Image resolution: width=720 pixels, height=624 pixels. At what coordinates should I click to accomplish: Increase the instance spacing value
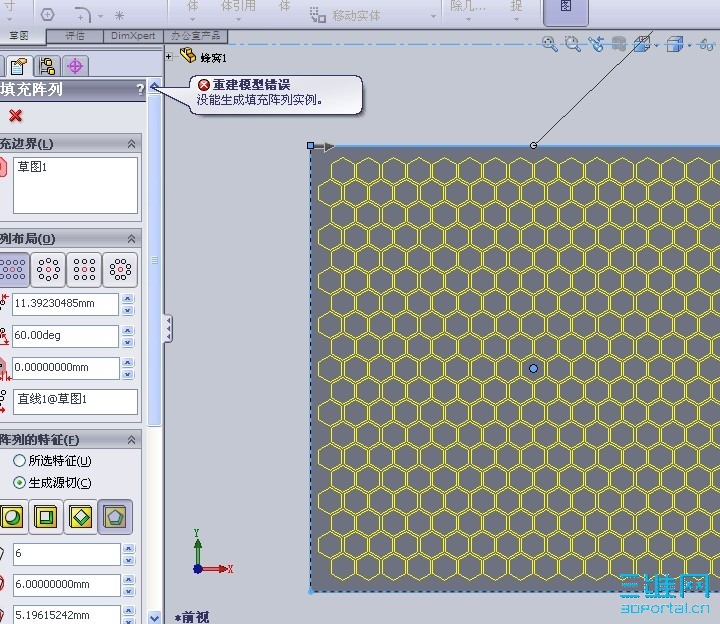coord(128,299)
